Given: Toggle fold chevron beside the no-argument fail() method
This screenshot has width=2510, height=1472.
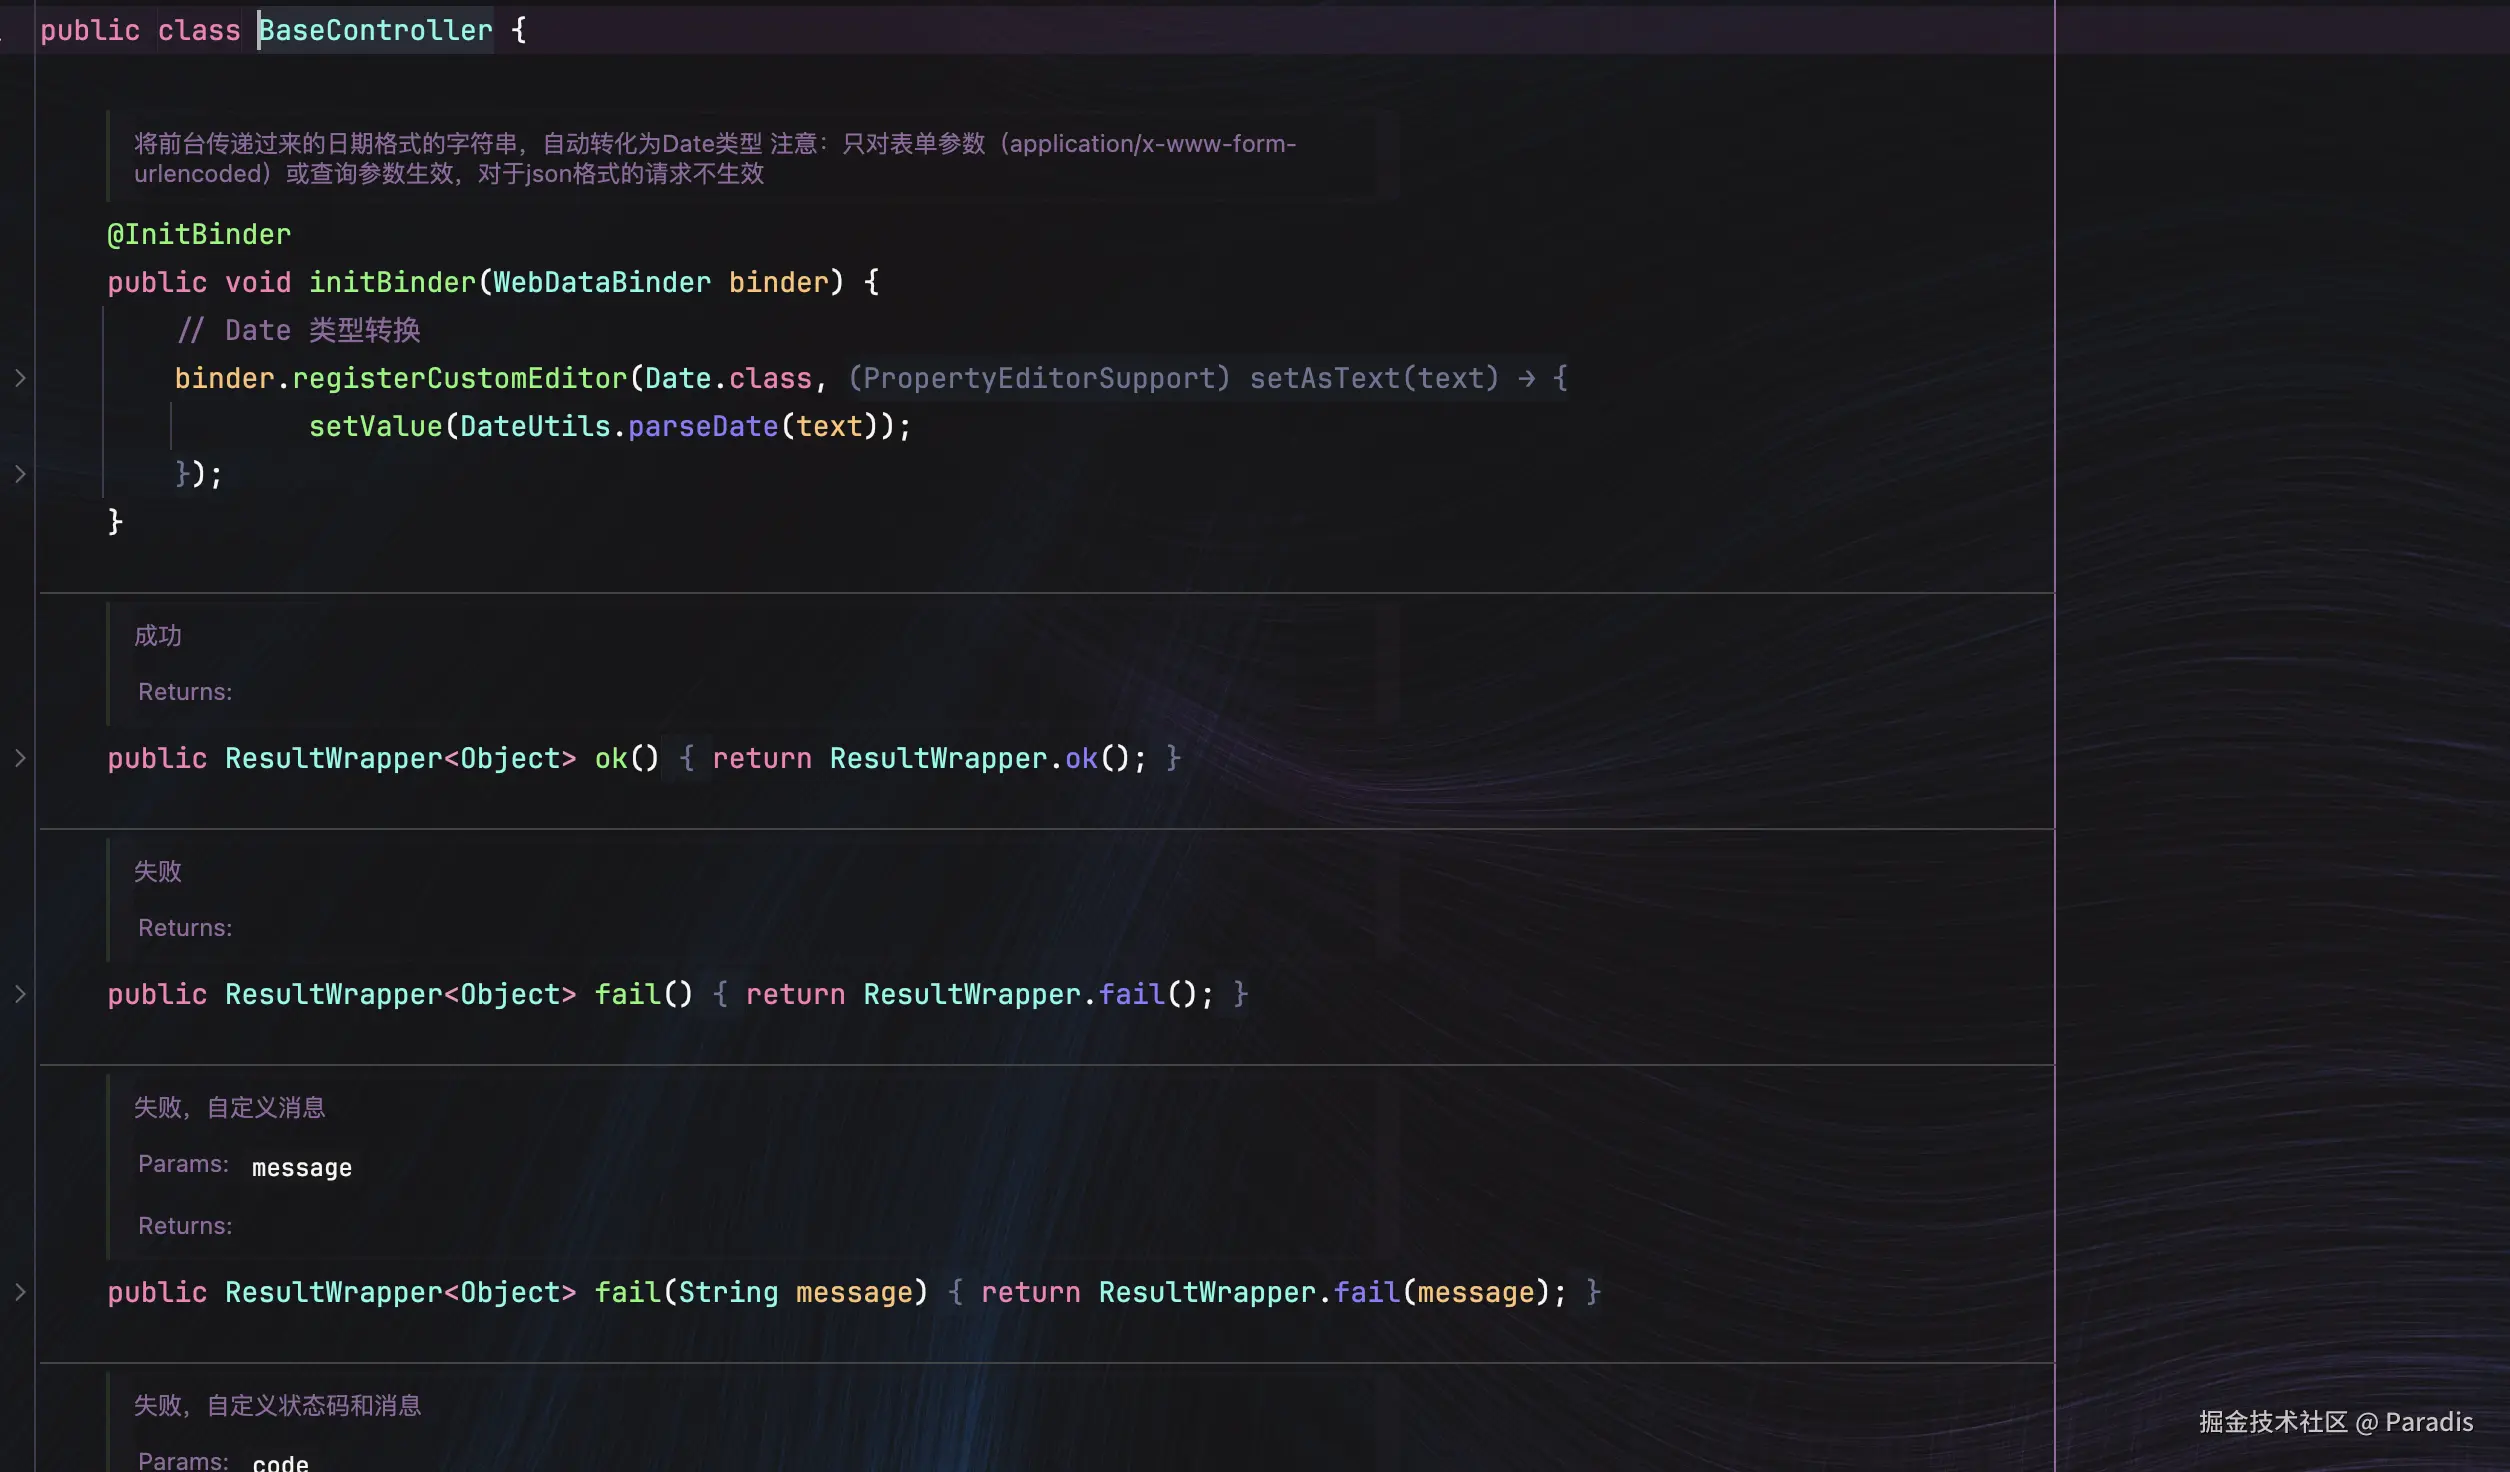Looking at the screenshot, I should (x=20, y=994).
